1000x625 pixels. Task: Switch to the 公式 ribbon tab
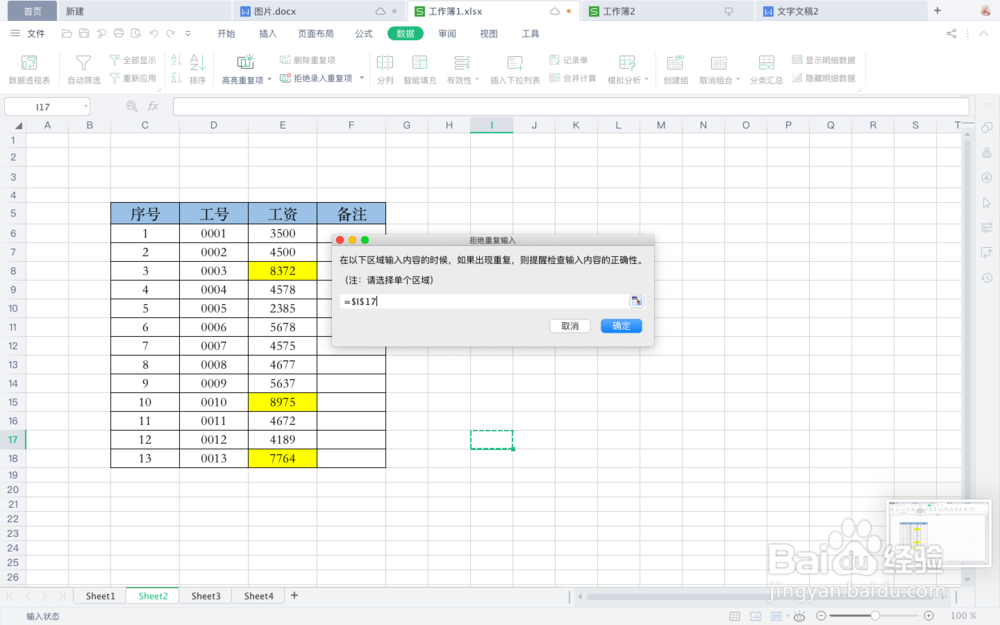(362, 33)
